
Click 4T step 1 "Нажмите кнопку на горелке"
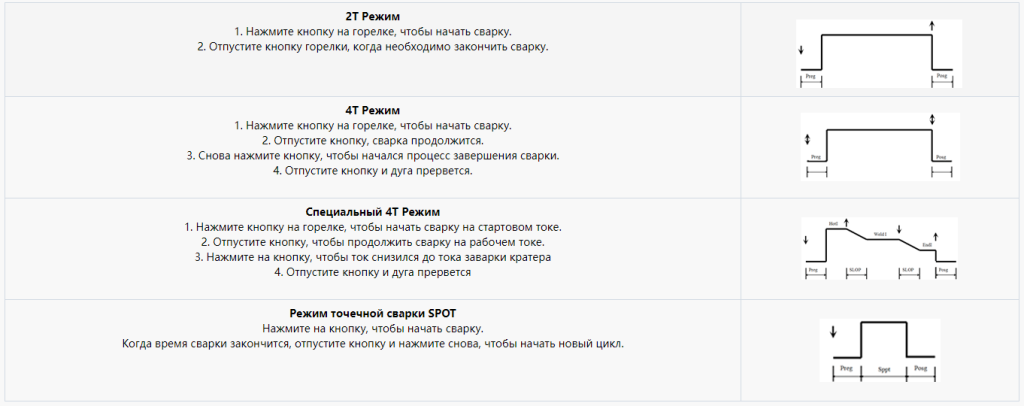(373, 125)
